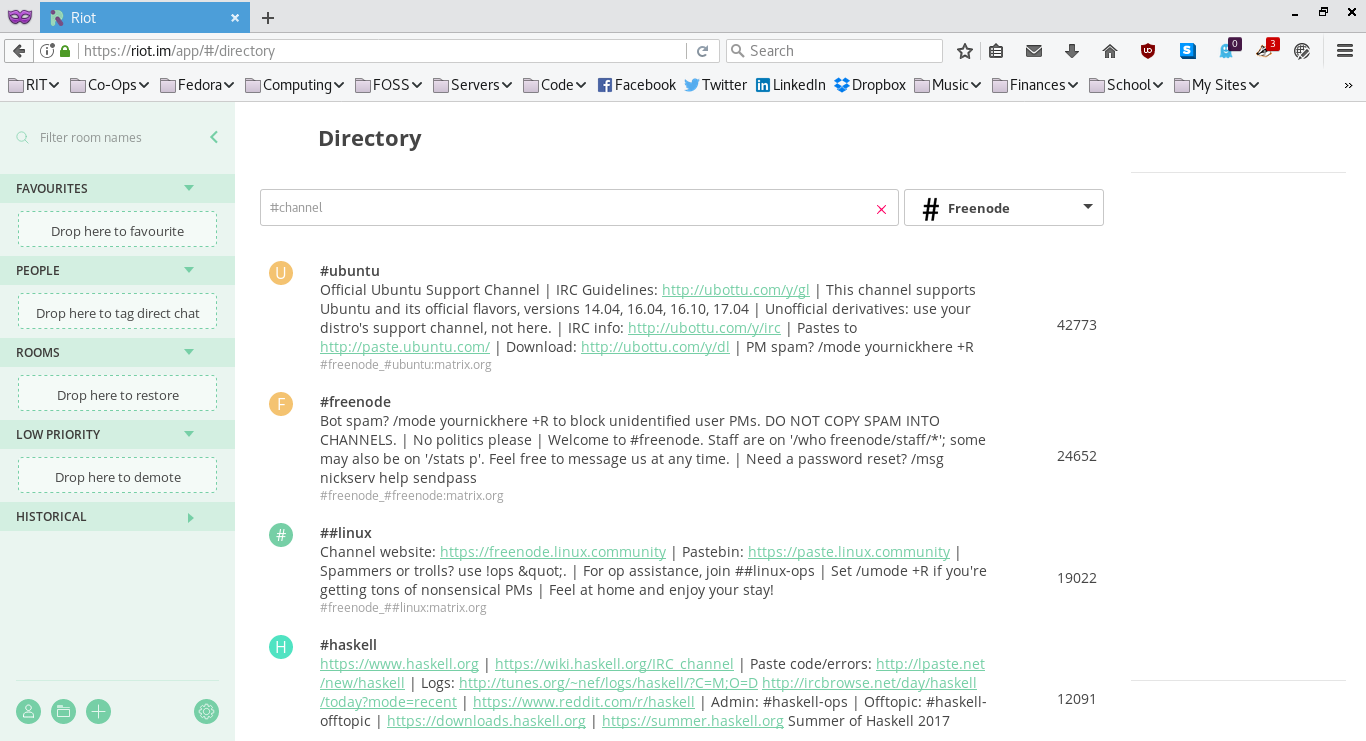Bookmark this page with the star icon
The width and height of the screenshot is (1366, 741).
point(964,50)
